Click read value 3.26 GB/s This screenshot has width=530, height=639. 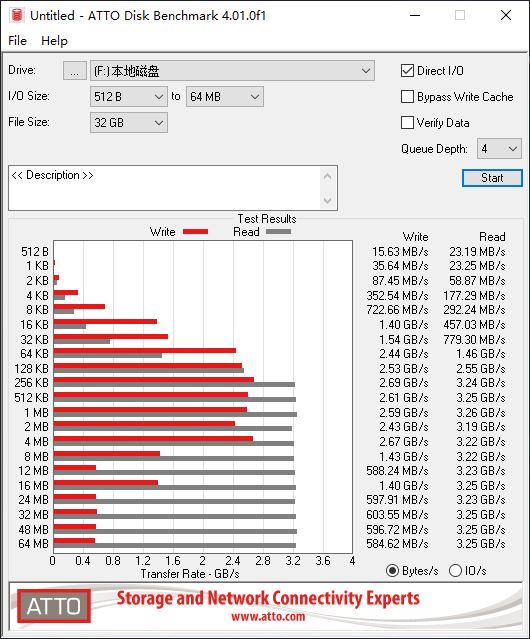pyautogui.click(x=481, y=412)
